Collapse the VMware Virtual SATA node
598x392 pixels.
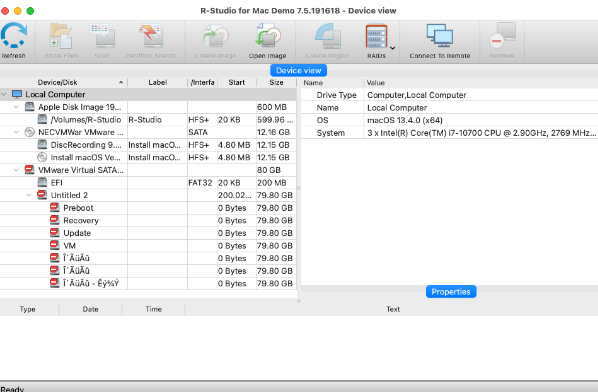point(16,170)
